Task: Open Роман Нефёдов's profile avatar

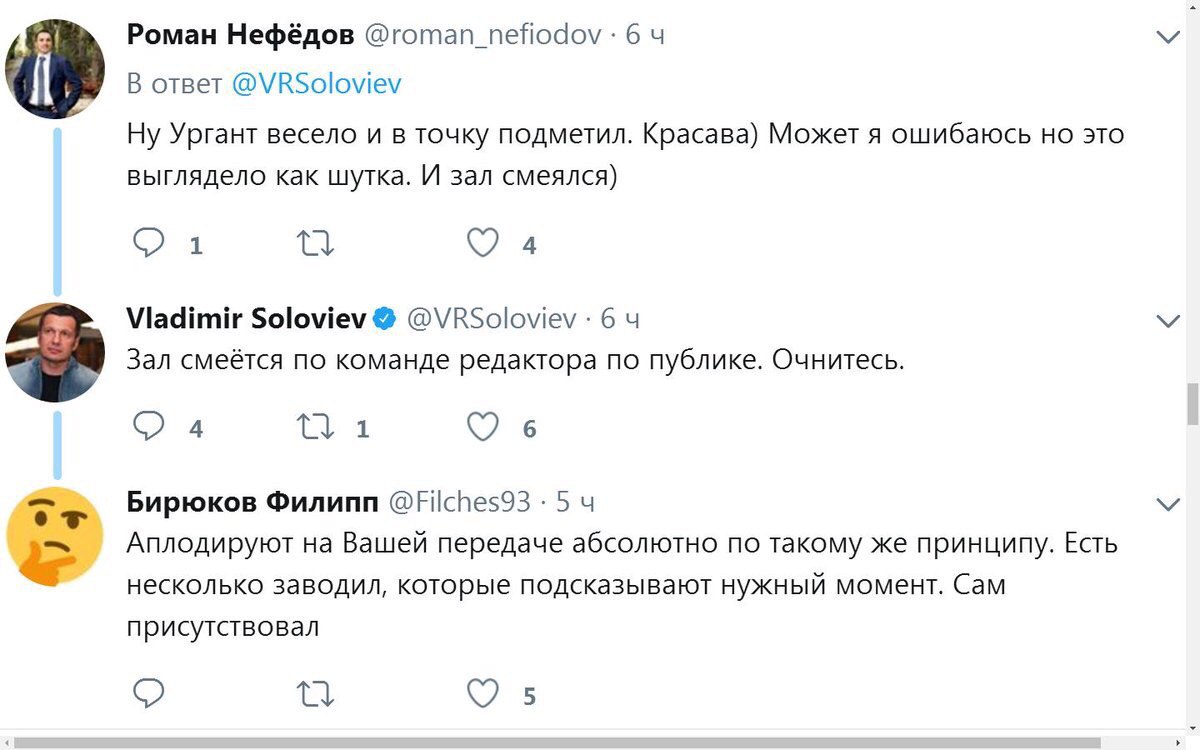Action: [x=55, y=70]
